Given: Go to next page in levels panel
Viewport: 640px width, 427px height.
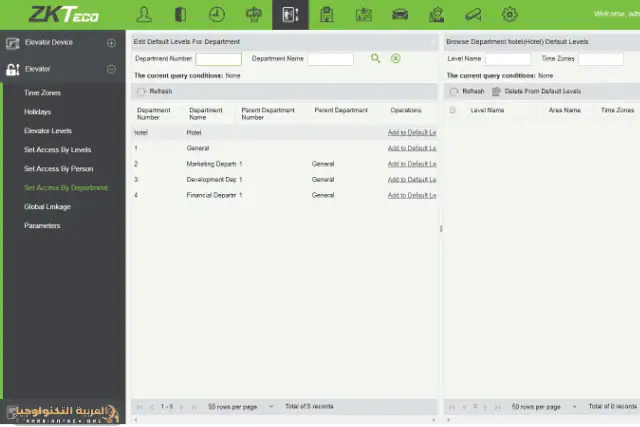Looking at the screenshot, I should point(485,407).
